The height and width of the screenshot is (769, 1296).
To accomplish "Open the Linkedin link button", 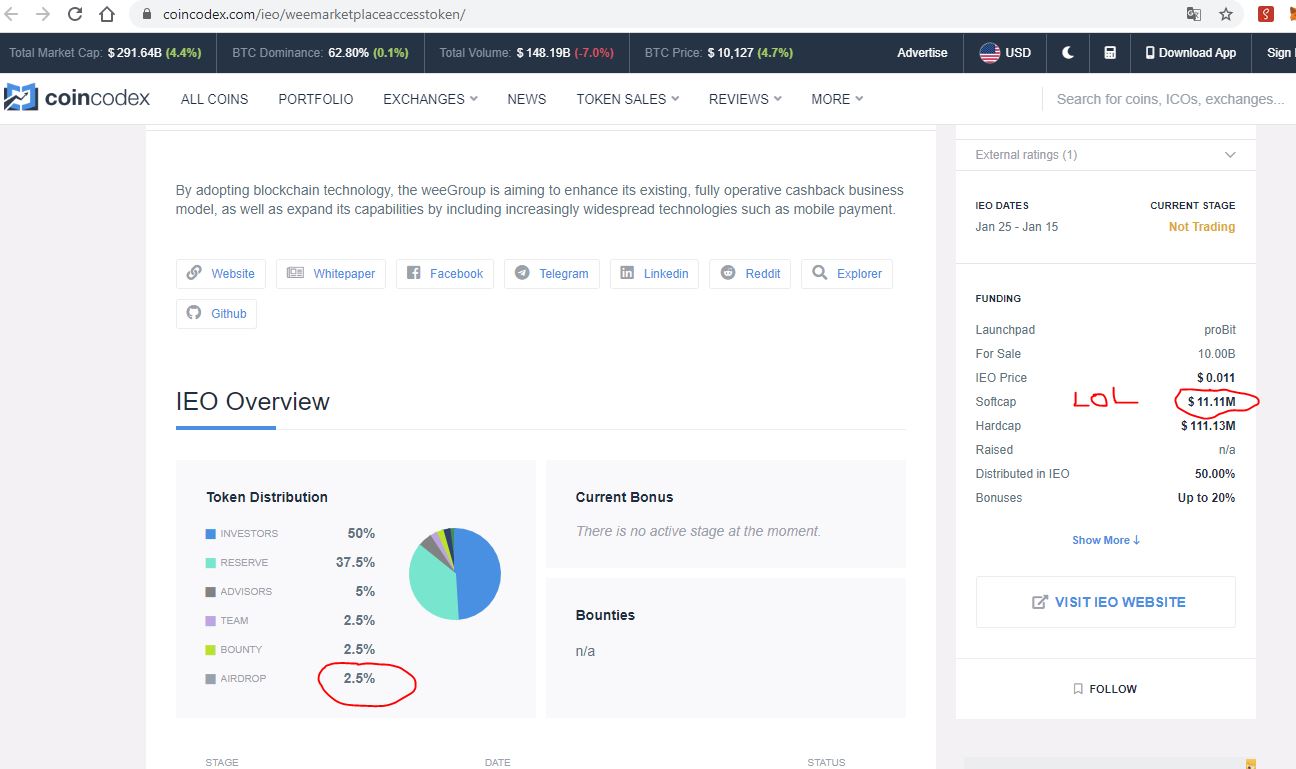I will click(x=654, y=274).
